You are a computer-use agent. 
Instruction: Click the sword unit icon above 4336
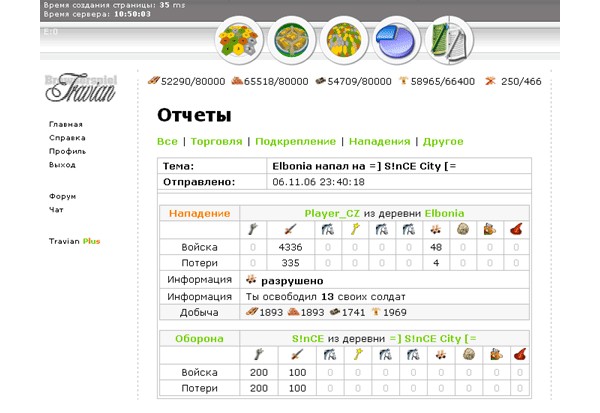290,230
